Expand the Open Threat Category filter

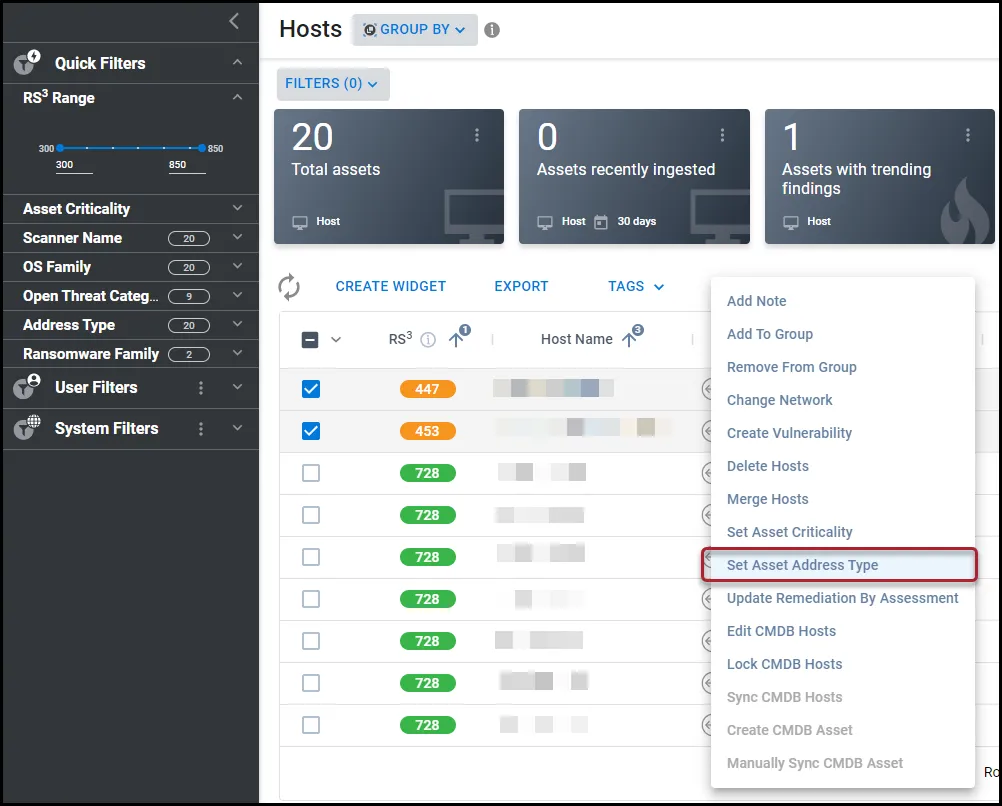[x=237, y=295]
